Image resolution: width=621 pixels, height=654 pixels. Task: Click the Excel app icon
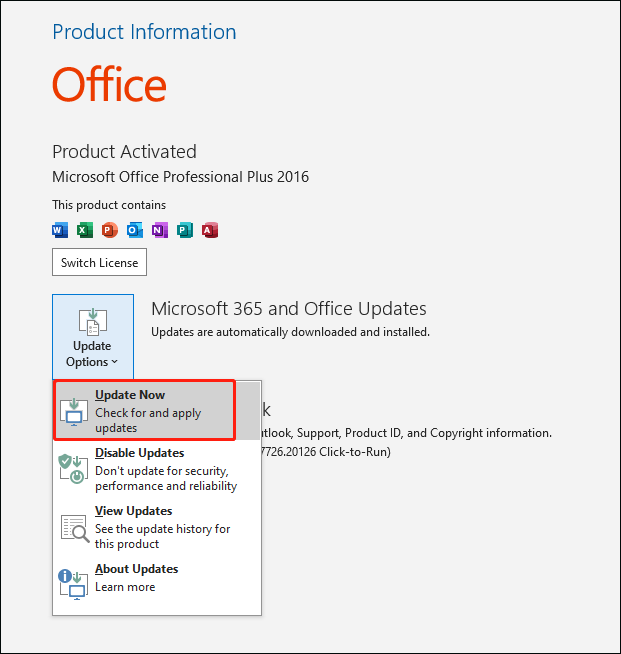[85, 230]
